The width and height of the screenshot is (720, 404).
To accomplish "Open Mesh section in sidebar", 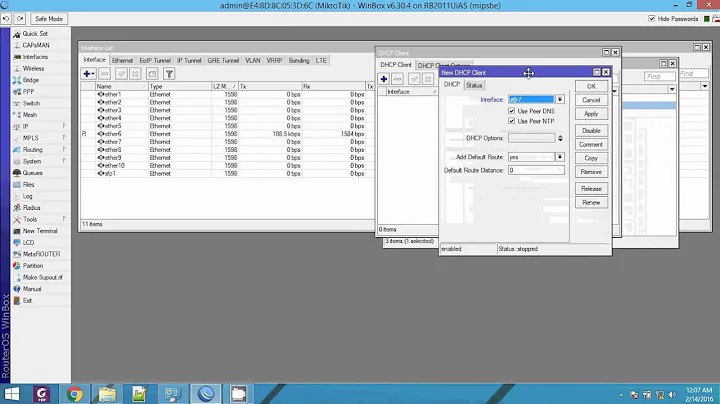I will point(30,115).
